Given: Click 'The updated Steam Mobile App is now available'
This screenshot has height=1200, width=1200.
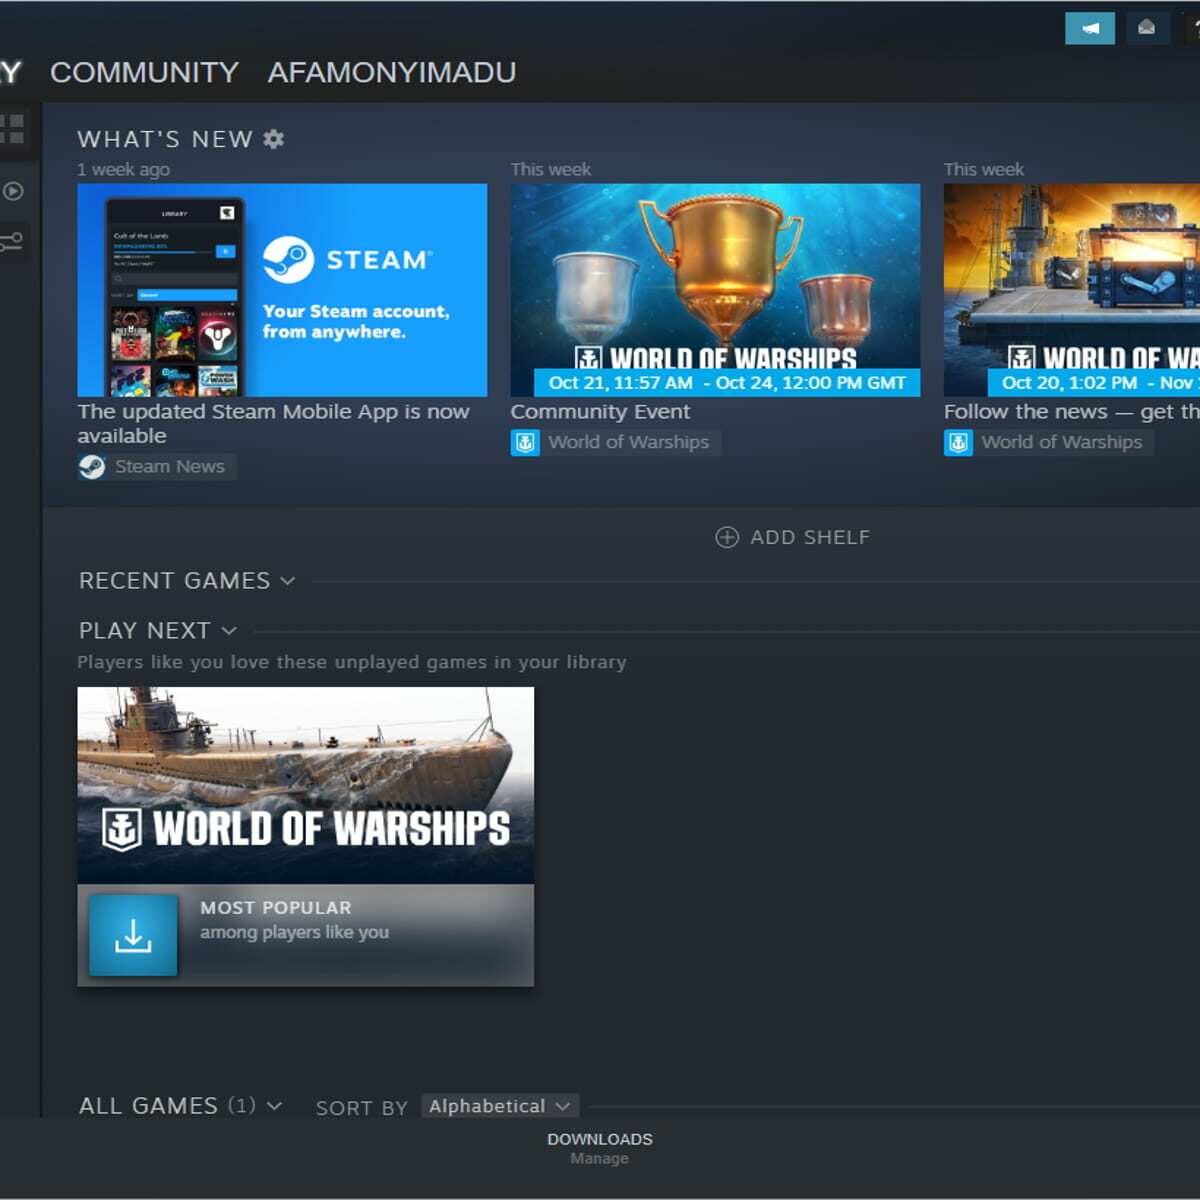Looking at the screenshot, I should (273, 424).
